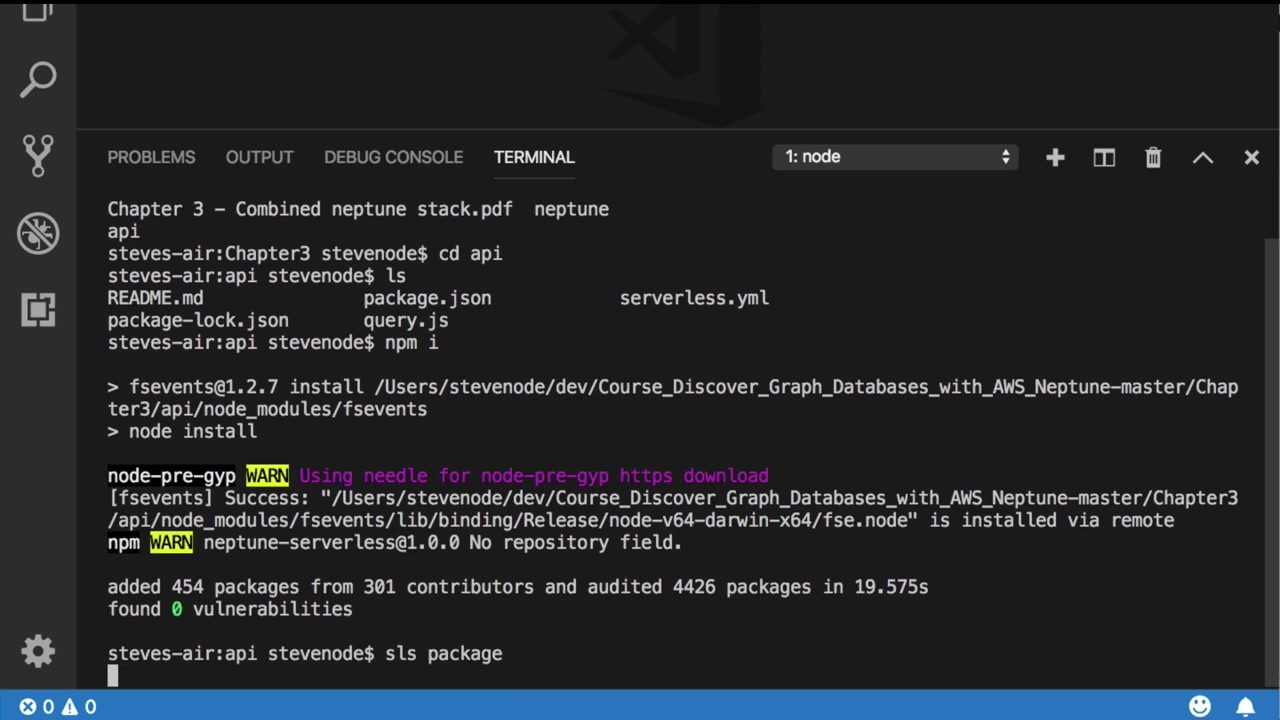
Task: Open notifications bell in status bar
Action: click(x=1245, y=707)
